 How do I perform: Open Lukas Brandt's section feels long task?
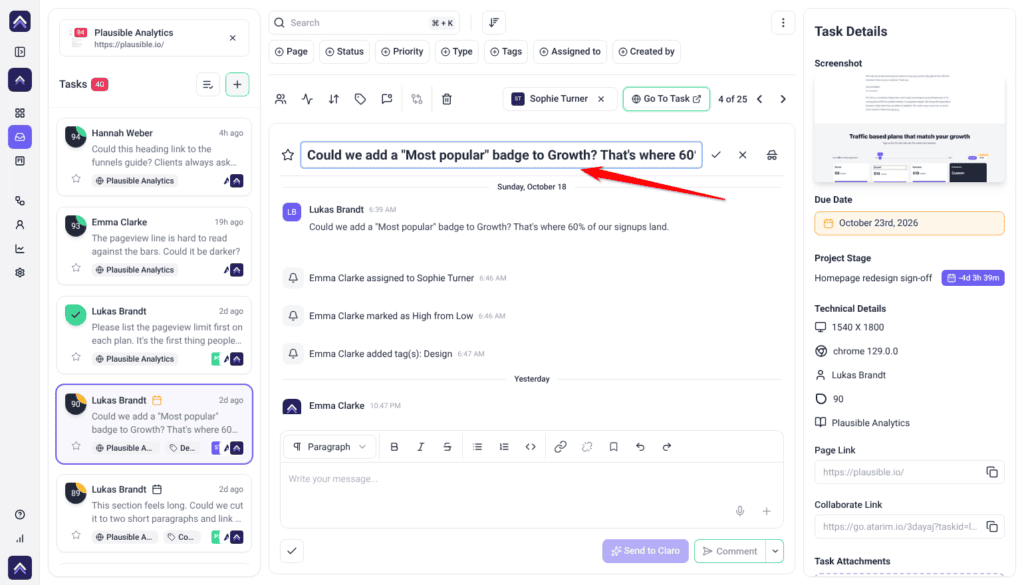154,513
